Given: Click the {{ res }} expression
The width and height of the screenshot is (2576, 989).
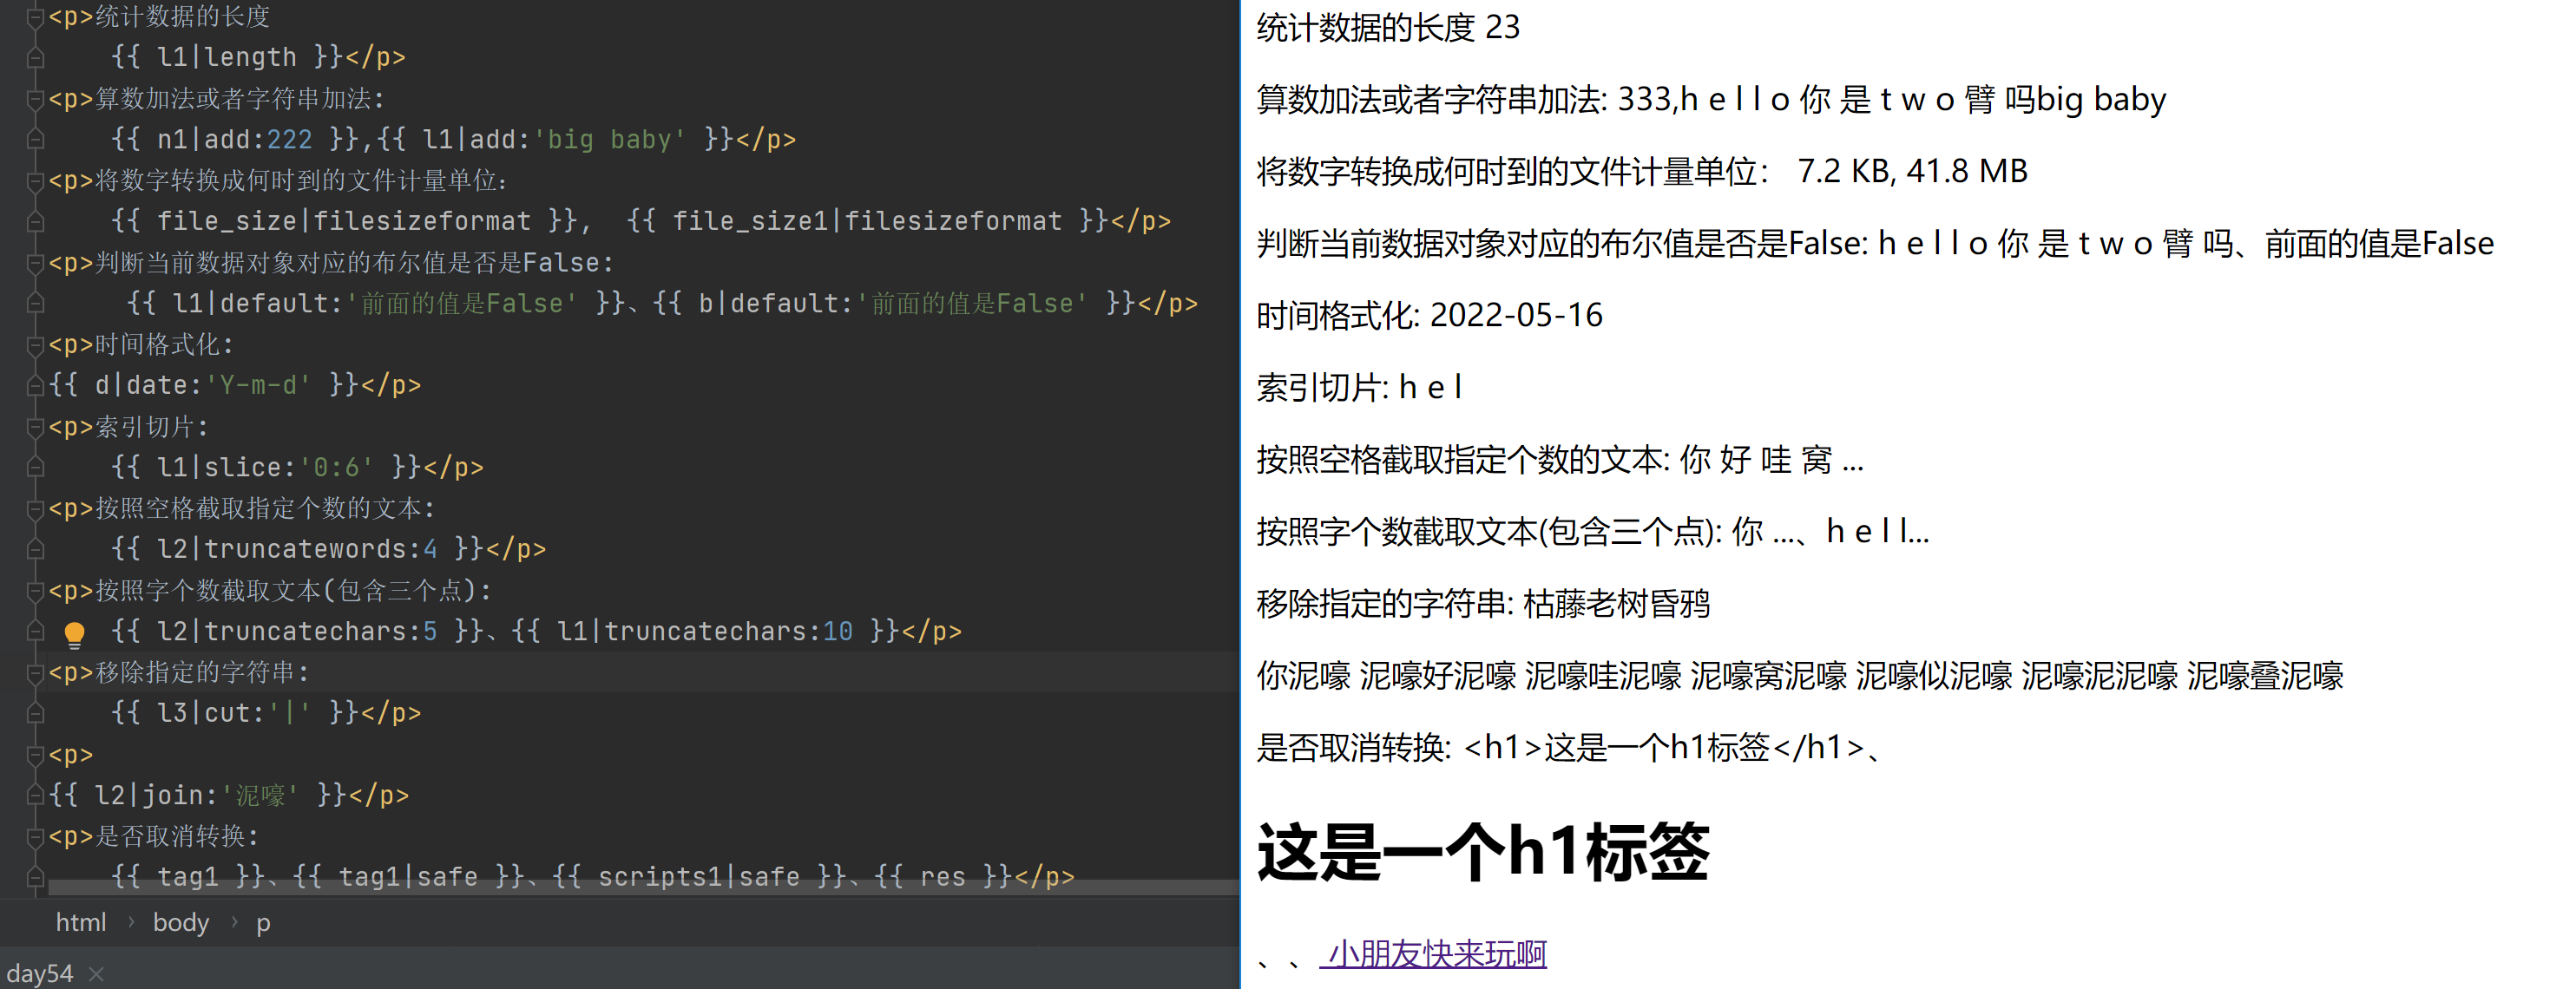Looking at the screenshot, I should point(943,877).
